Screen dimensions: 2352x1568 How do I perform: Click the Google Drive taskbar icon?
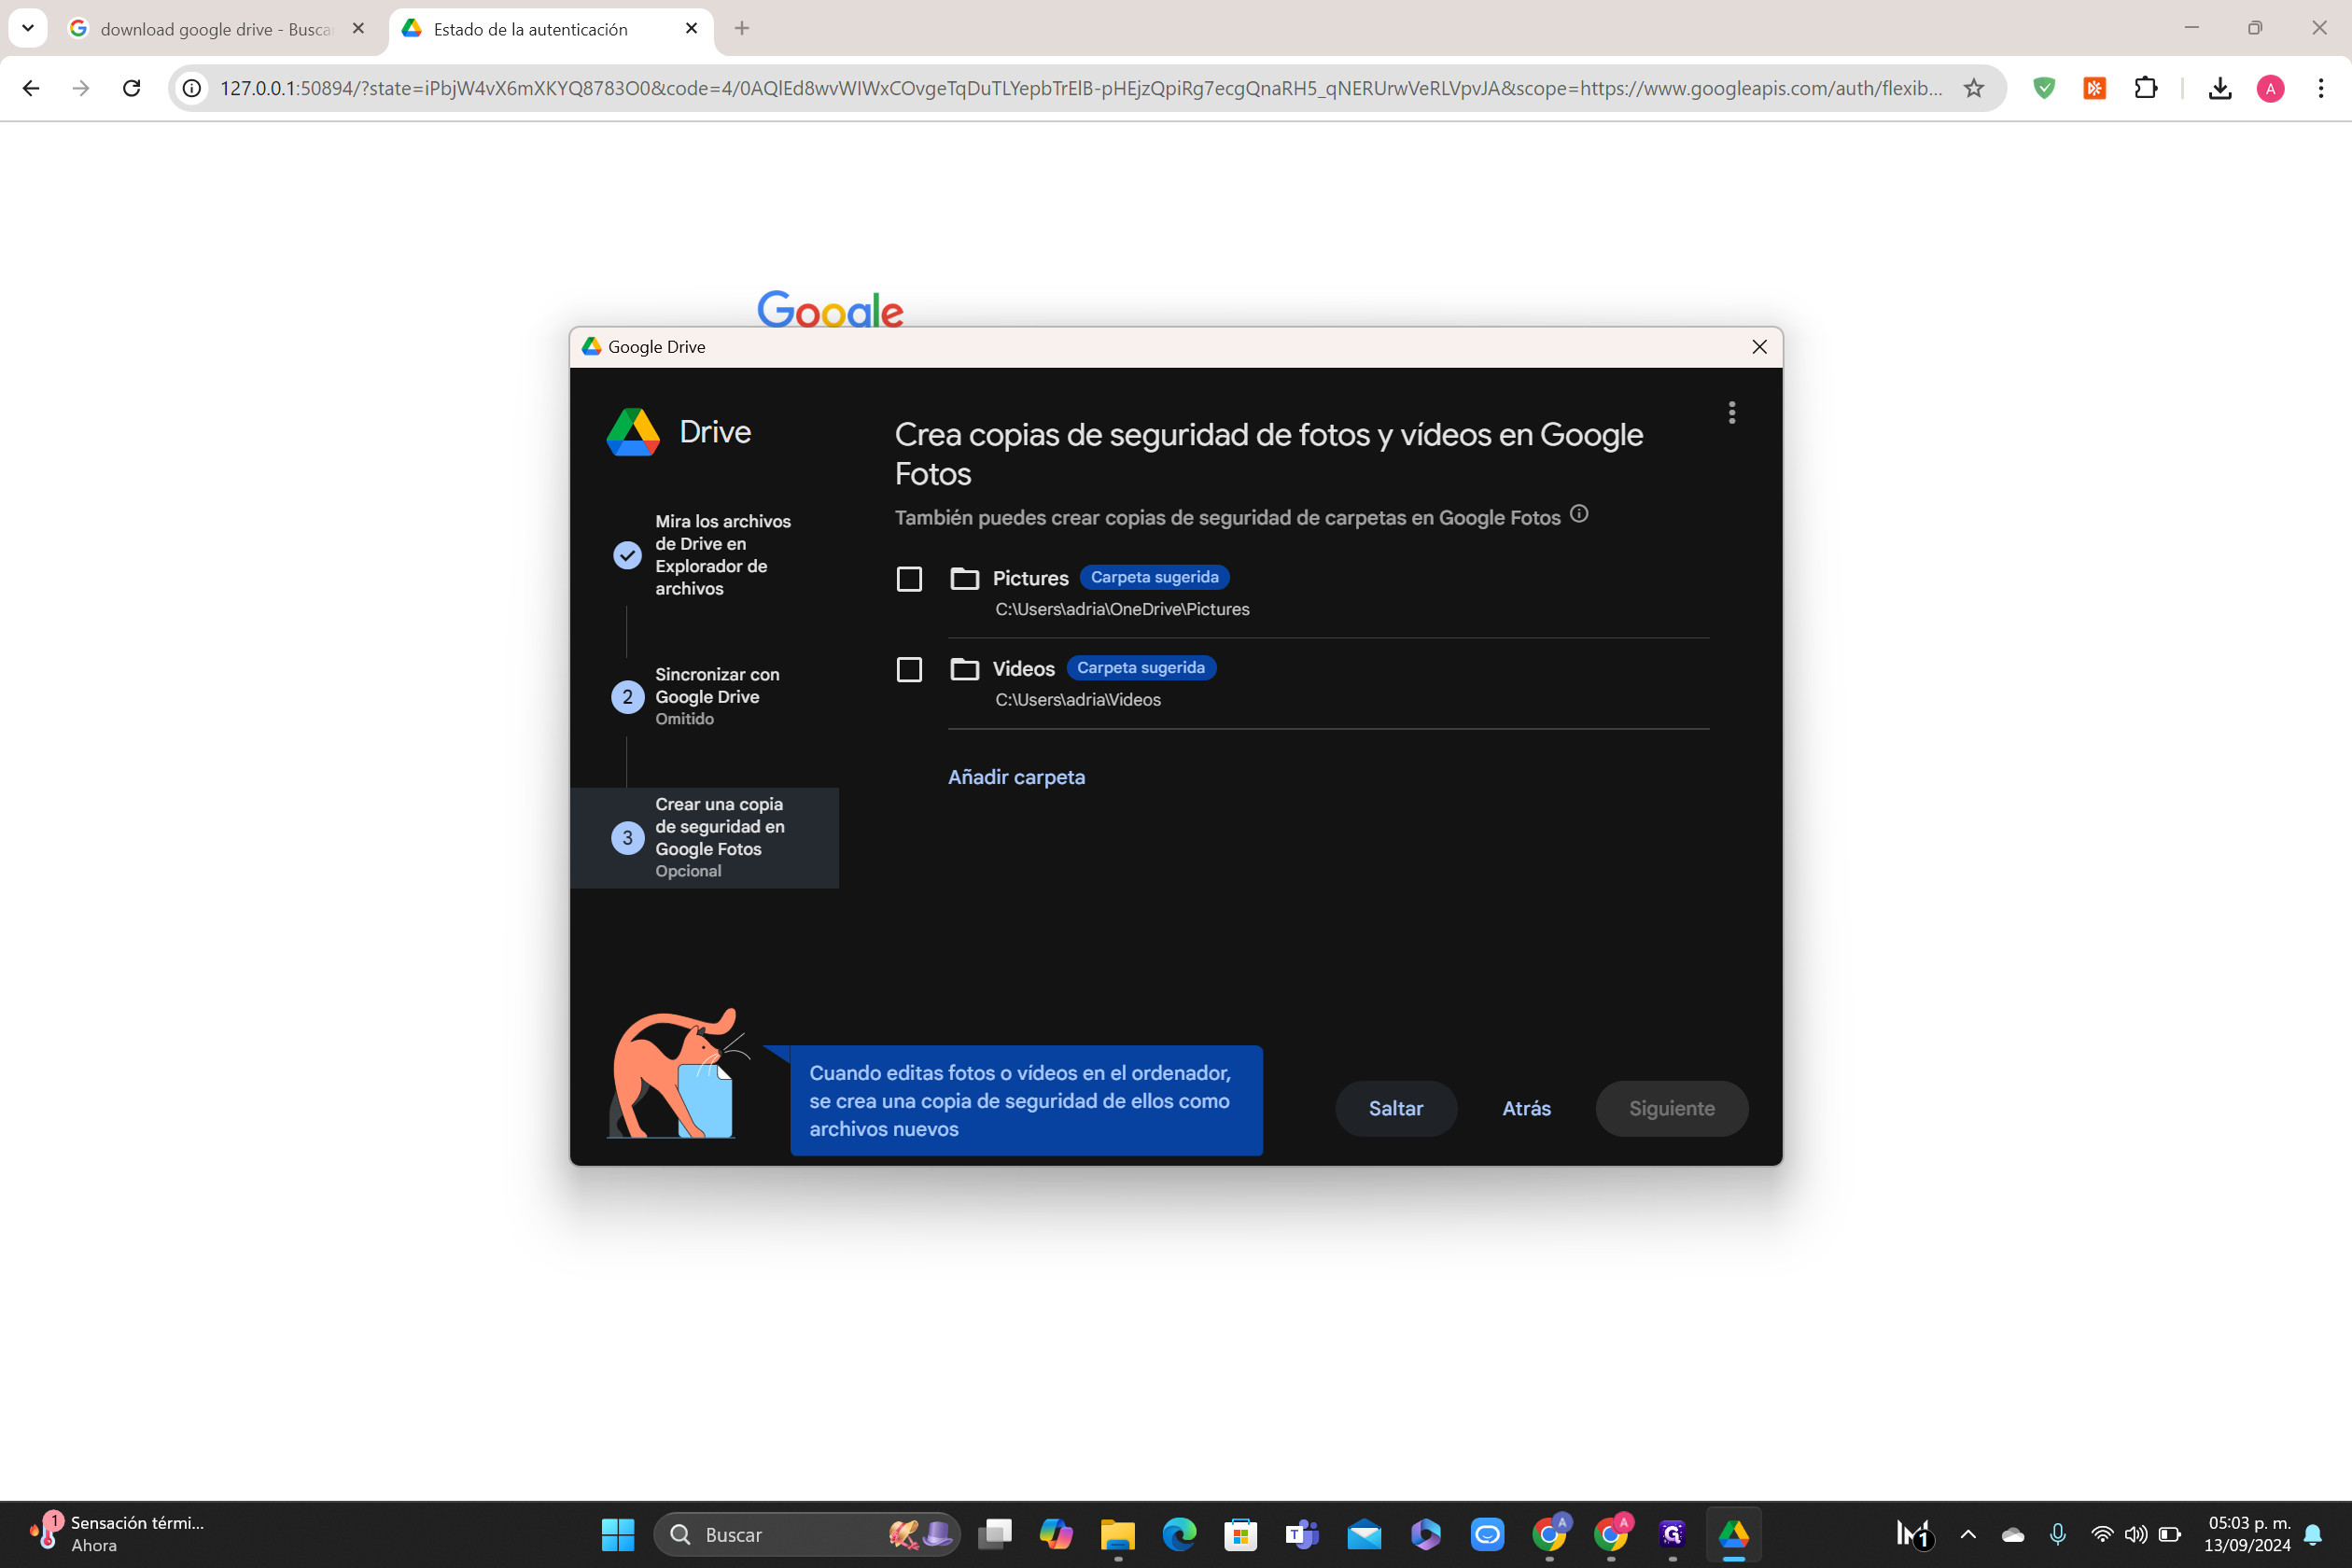[x=1734, y=1534]
